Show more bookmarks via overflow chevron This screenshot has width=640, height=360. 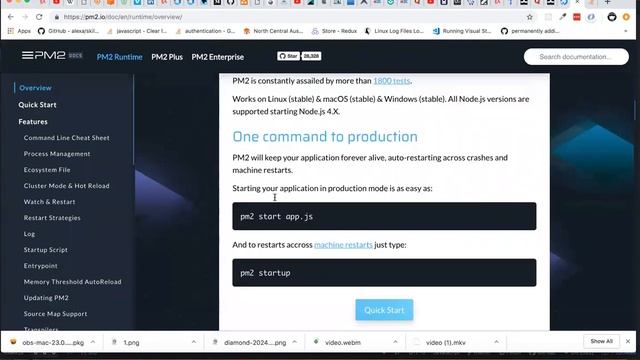(x=625, y=31)
